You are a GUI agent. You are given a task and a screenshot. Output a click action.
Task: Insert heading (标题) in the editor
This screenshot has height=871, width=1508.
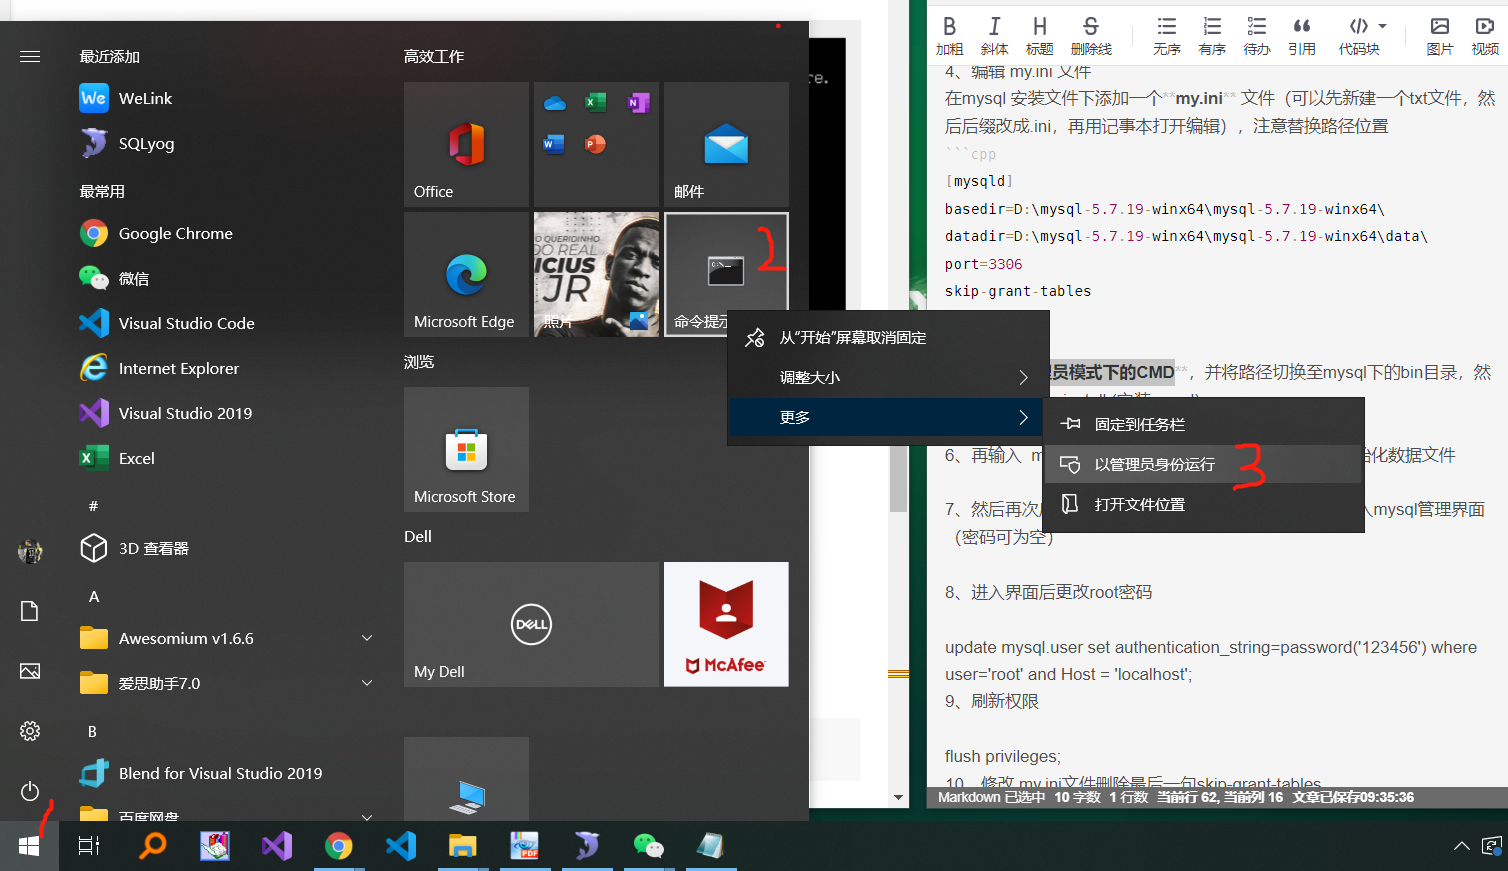1039,36
